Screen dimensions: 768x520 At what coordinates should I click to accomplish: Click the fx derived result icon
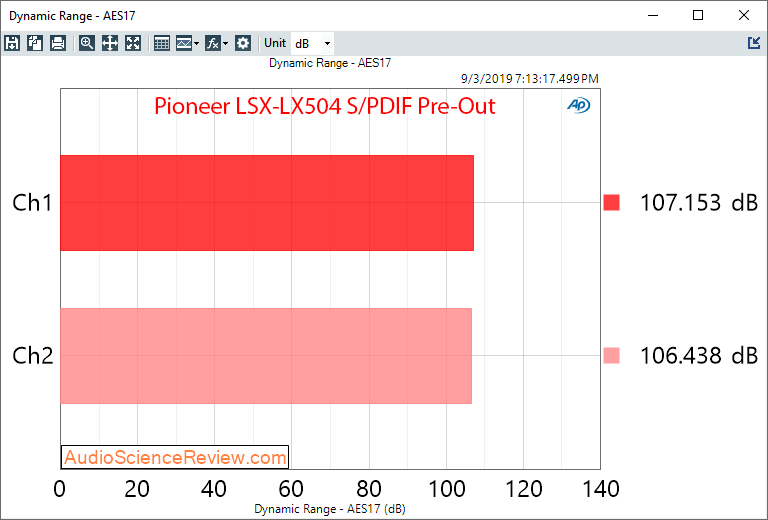coord(213,43)
